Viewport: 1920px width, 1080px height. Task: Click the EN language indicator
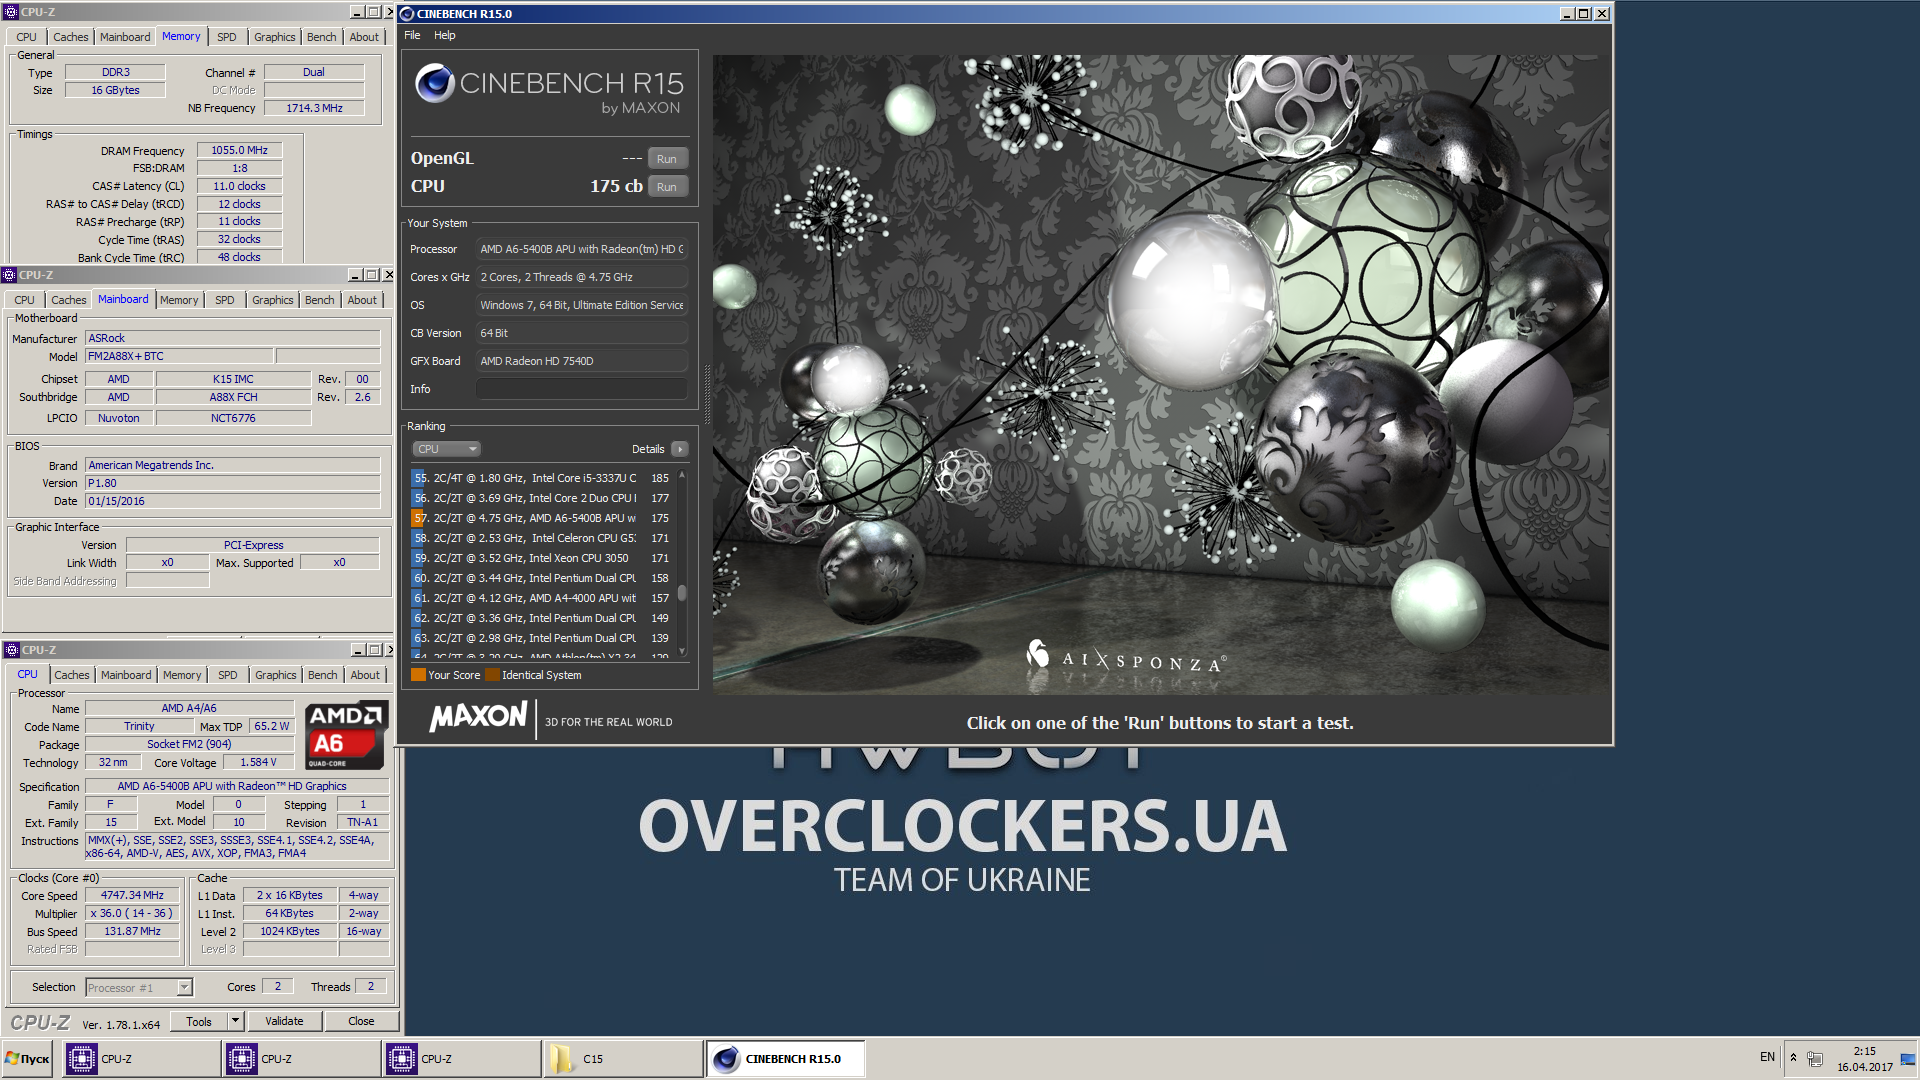pyautogui.click(x=1767, y=1057)
